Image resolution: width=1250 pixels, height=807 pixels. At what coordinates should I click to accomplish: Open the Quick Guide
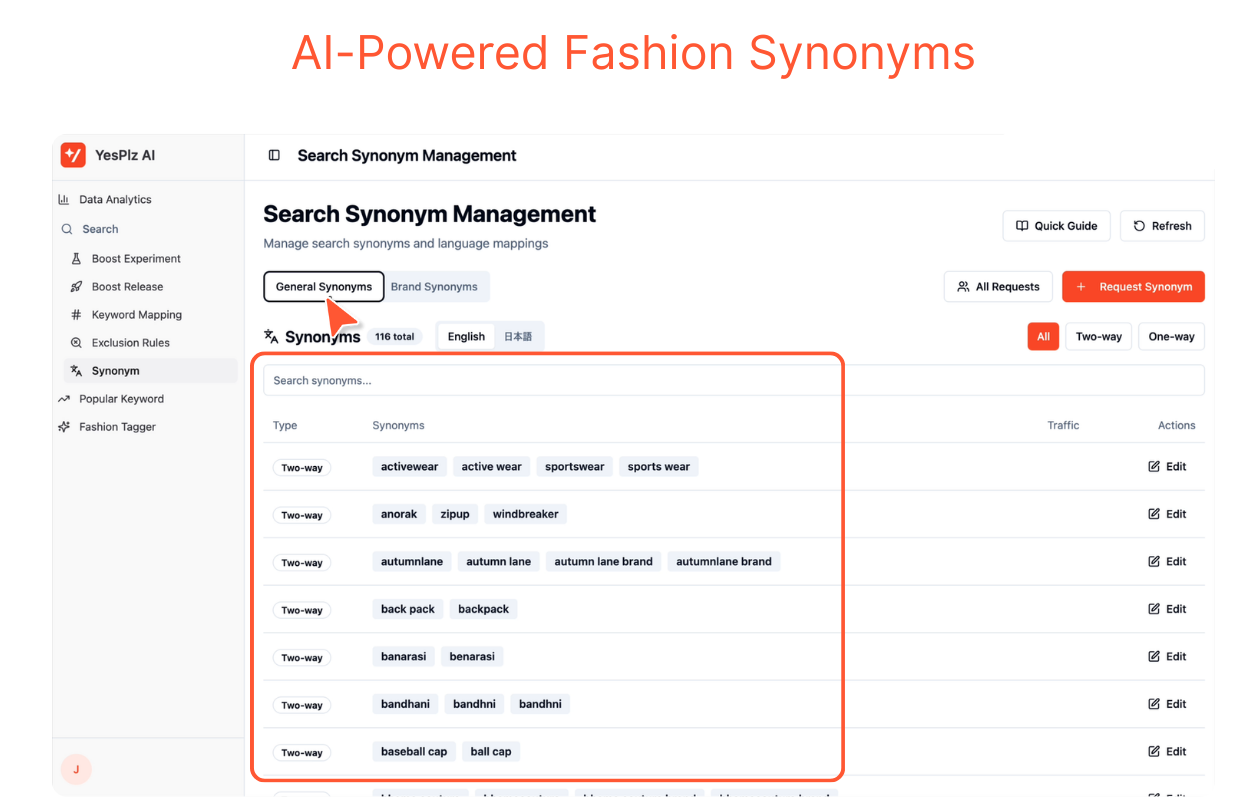pyautogui.click(x=1056, y=226)
